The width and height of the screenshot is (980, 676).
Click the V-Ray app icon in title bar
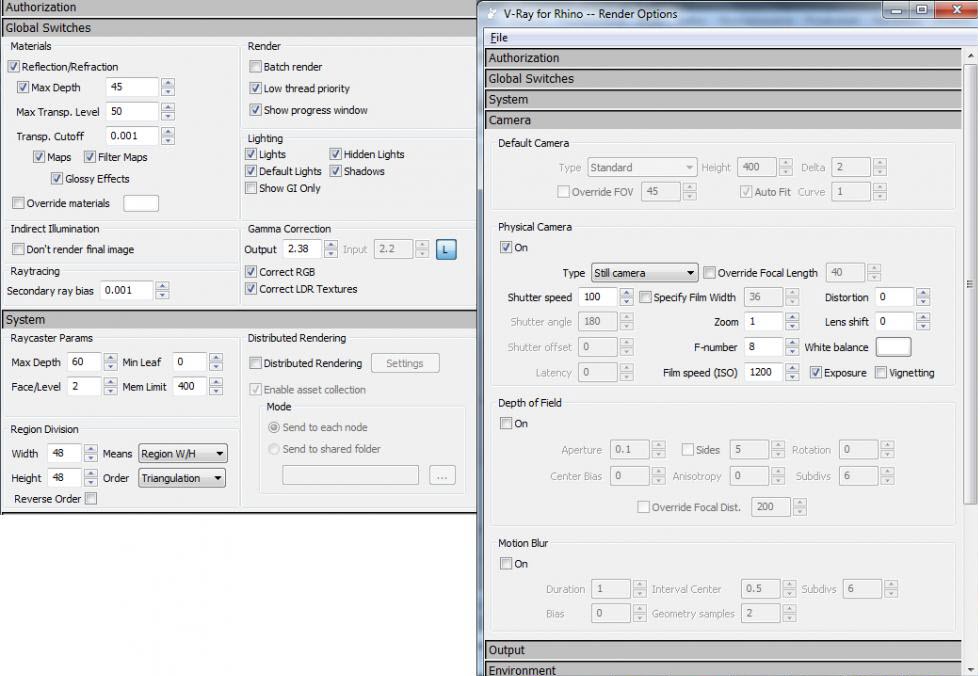point(492,13)
